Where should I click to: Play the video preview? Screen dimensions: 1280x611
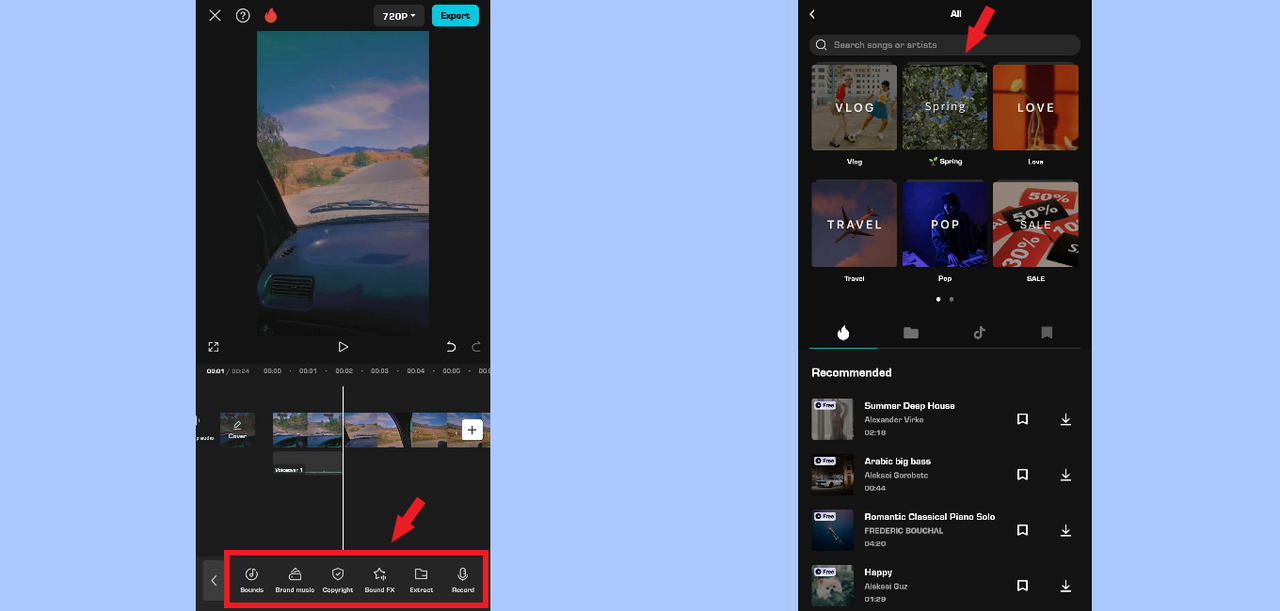[343, 347]
